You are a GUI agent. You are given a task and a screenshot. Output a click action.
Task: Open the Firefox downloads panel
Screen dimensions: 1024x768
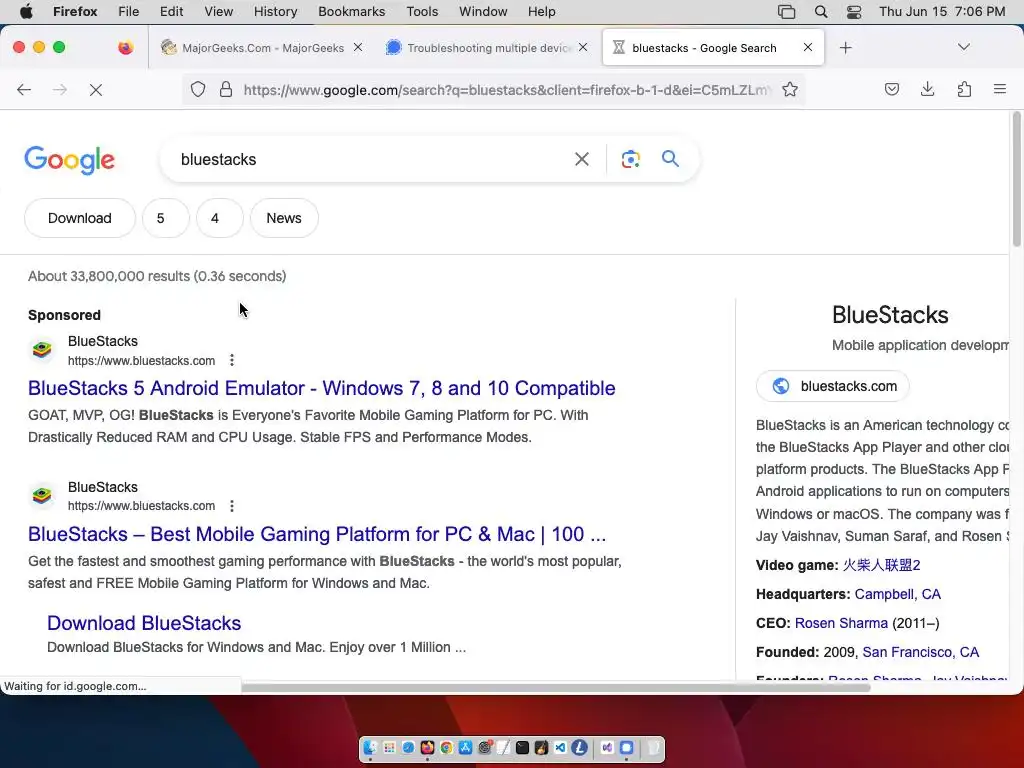pyautogui.click(x=927, y=89)
